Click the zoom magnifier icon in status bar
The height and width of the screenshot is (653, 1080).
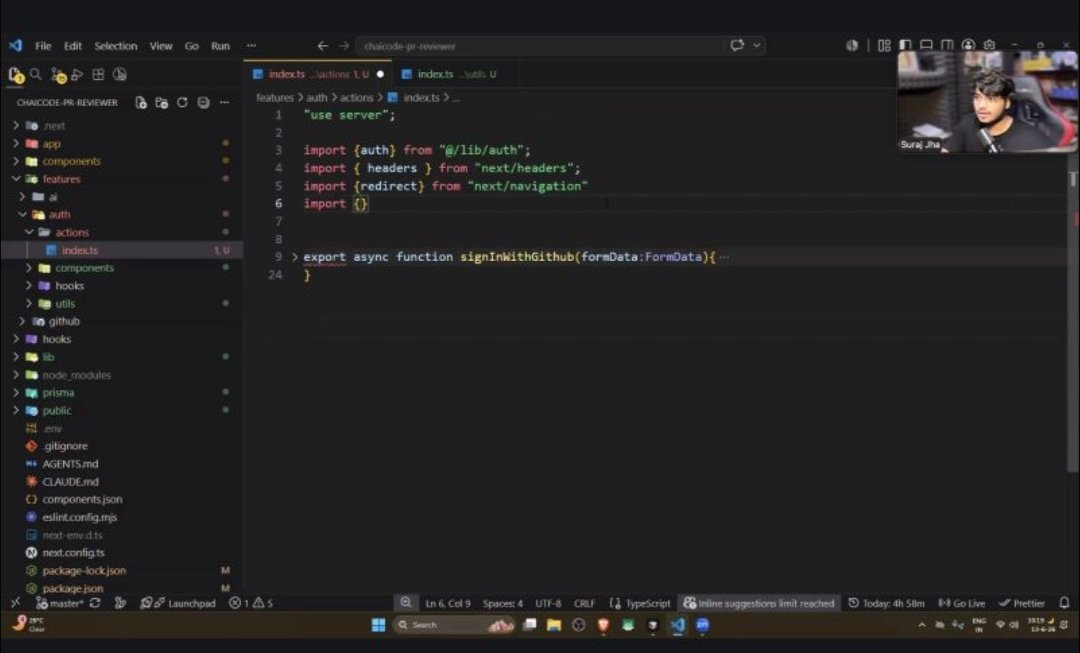coord(406,603)
